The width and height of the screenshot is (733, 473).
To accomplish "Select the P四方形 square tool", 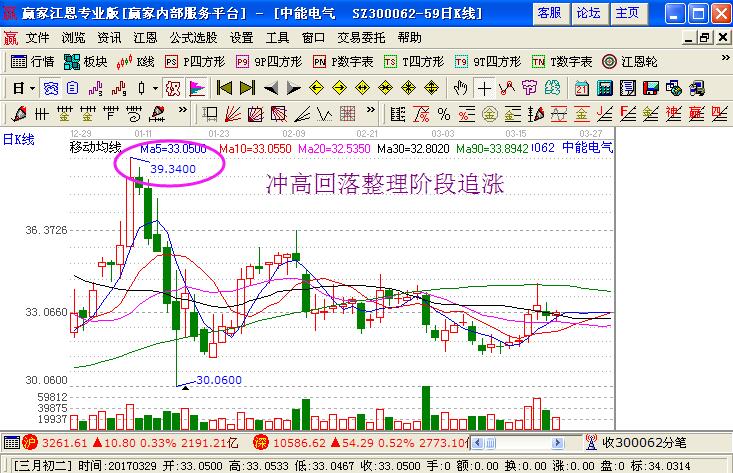I will click(x=197, y=61).
